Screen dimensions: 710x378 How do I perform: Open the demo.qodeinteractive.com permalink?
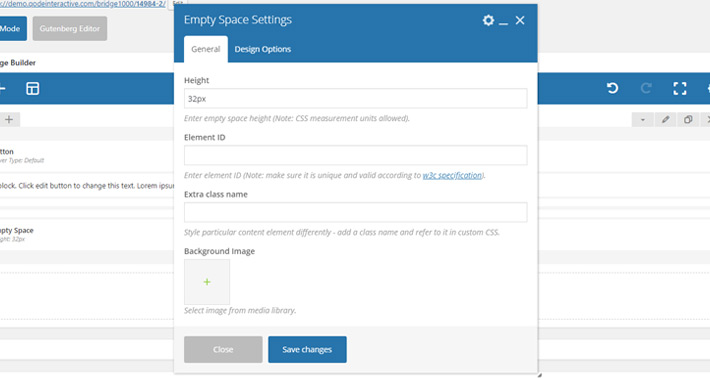tap(83, 4)
